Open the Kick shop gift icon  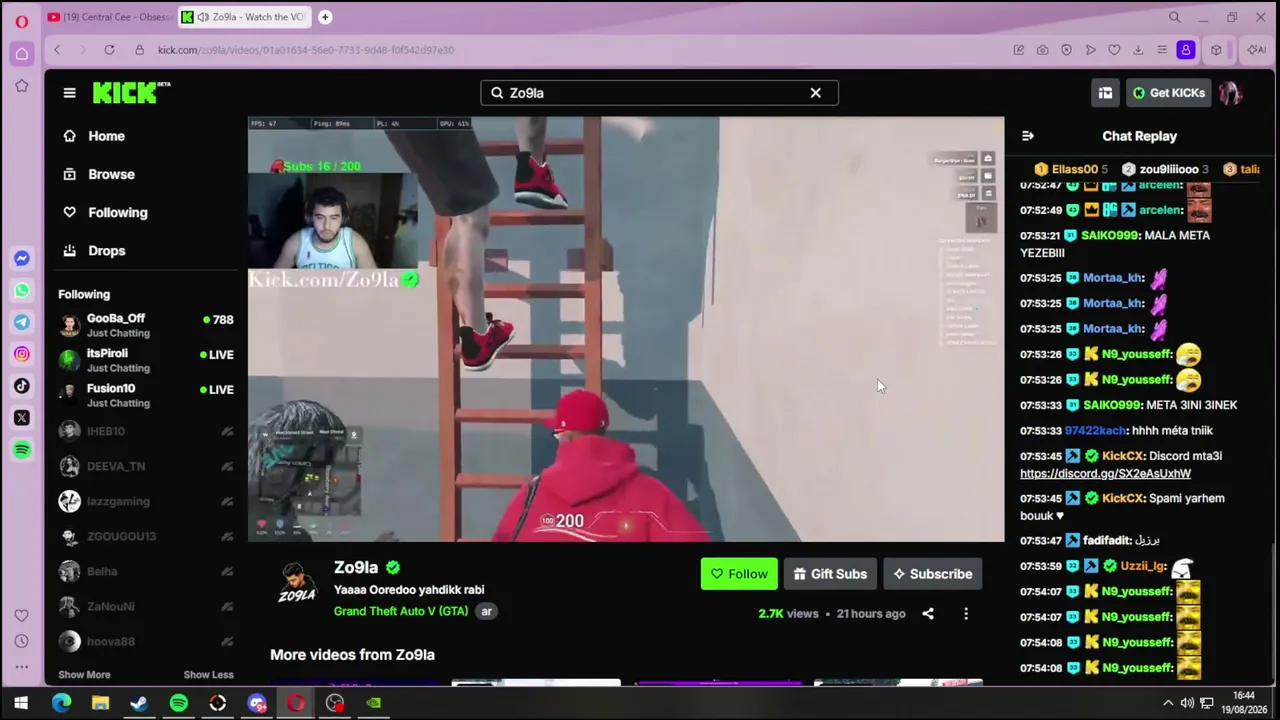[x=1105, y=93]
